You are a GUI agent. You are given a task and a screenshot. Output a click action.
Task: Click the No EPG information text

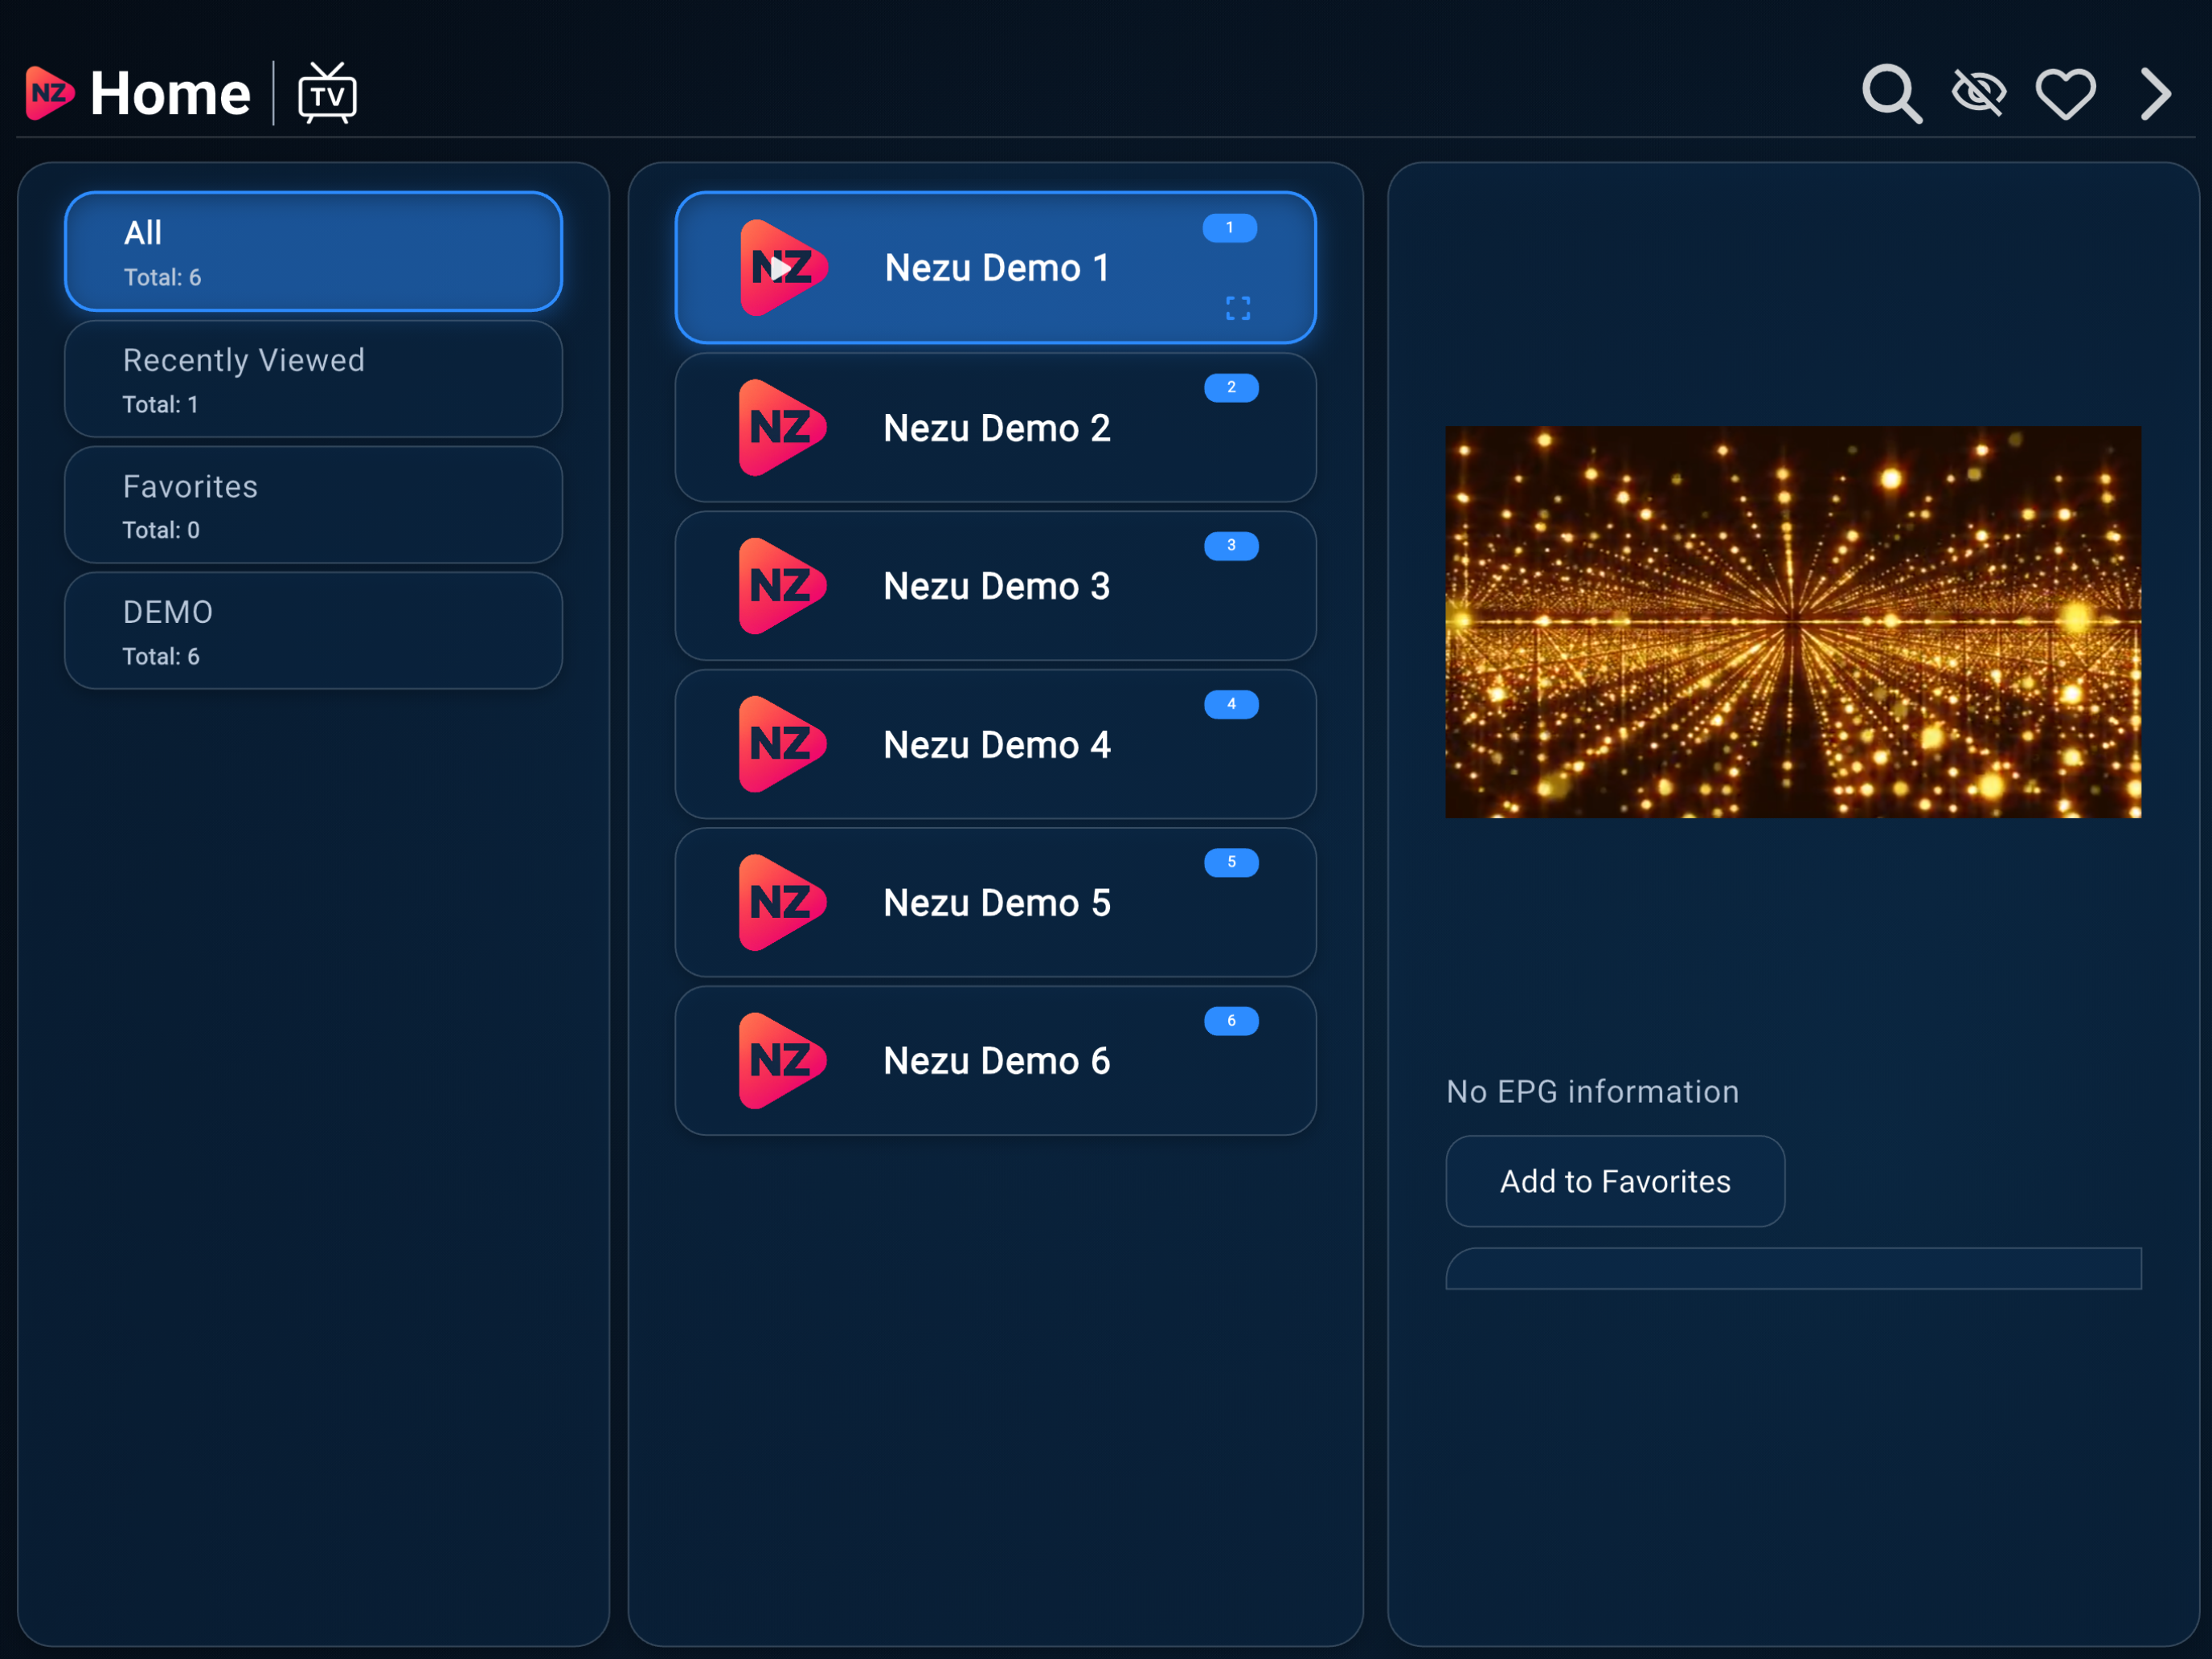(x=1592, y=1091)
